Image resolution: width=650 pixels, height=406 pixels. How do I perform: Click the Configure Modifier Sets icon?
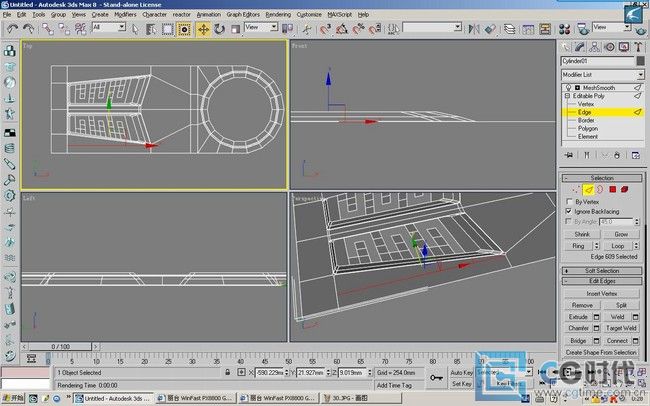click(x=636, y=155)
